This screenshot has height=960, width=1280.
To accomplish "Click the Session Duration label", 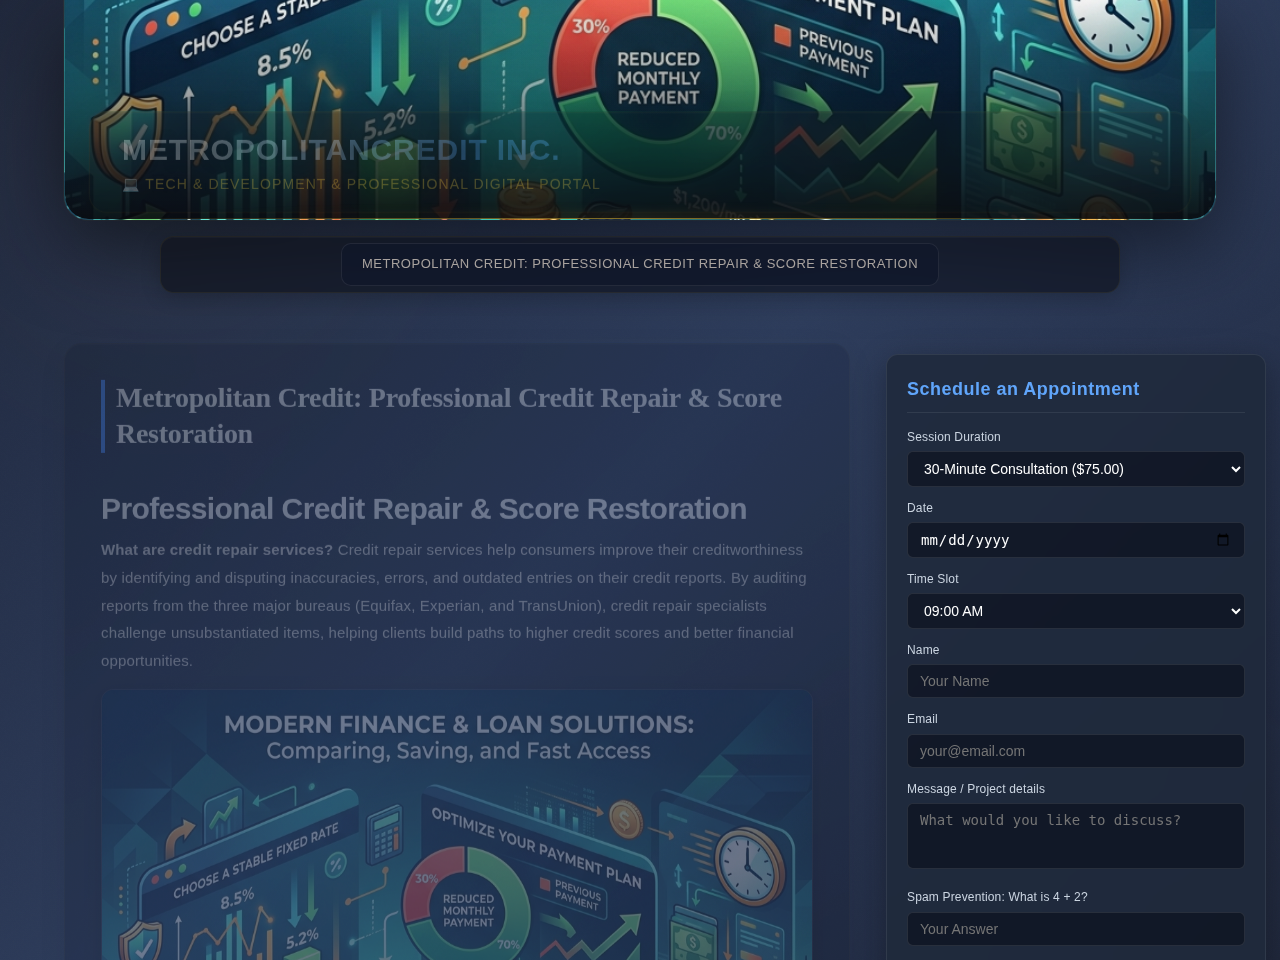I will [x=954, y=437].
